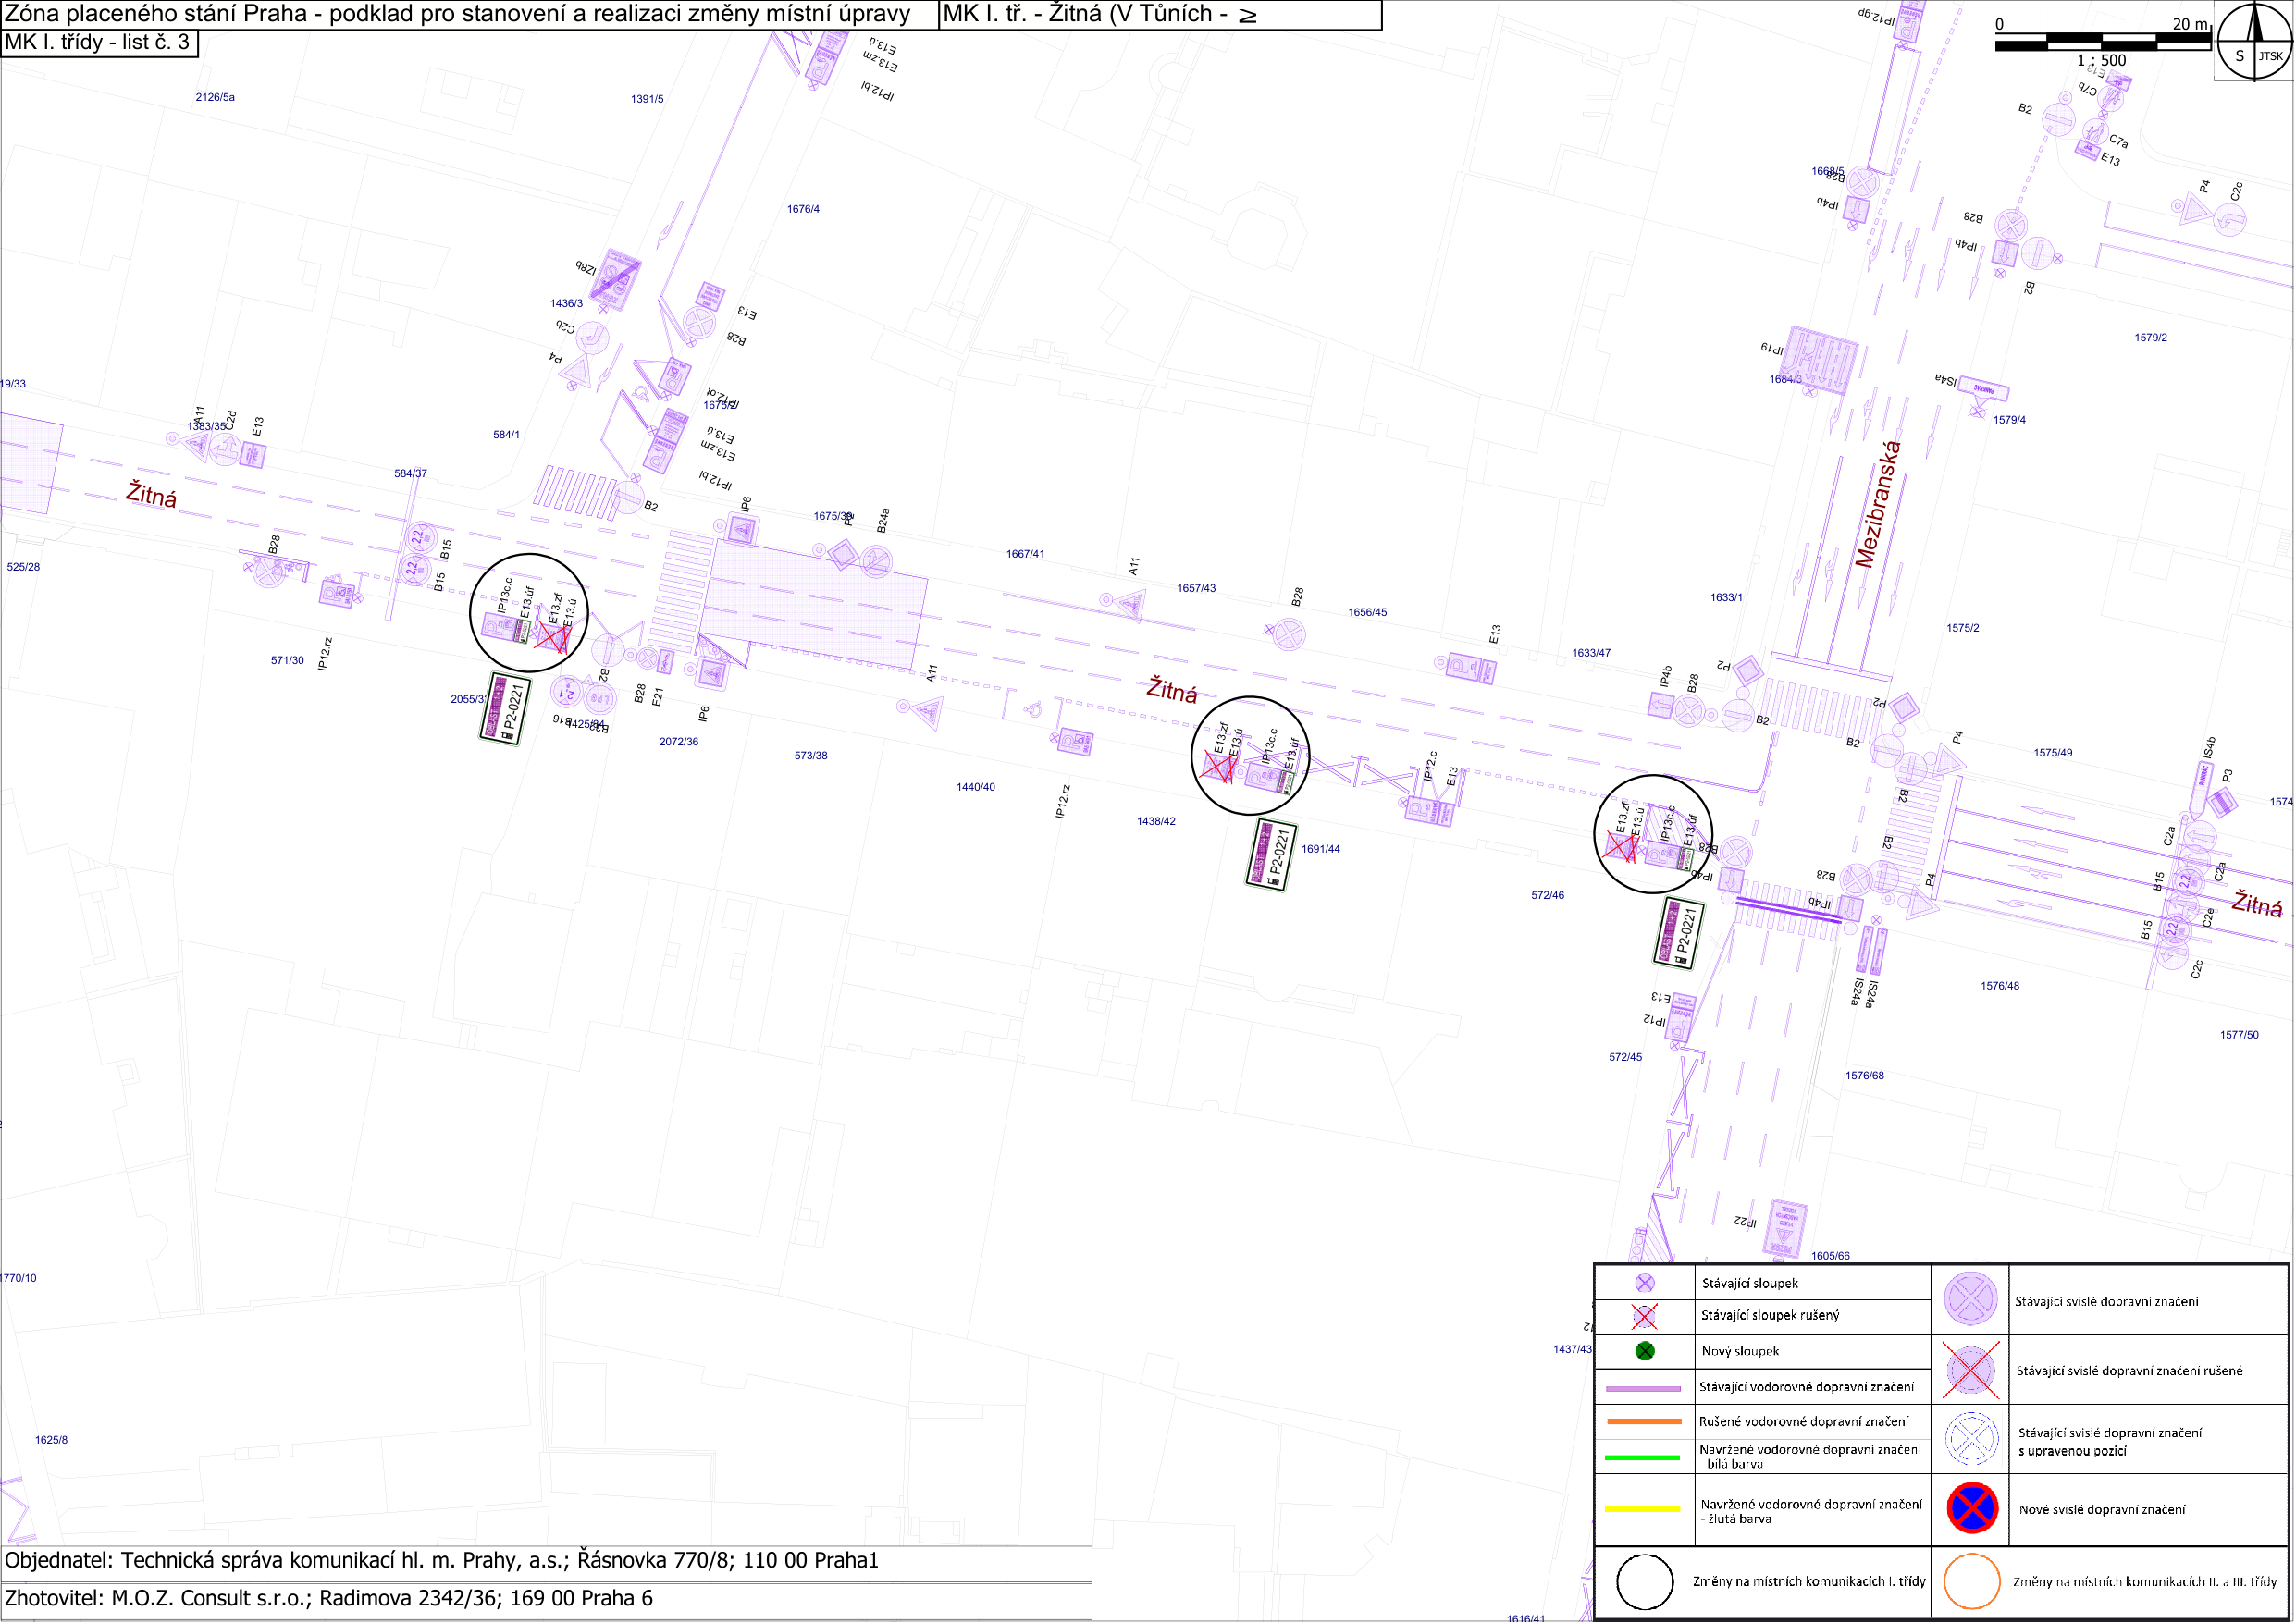Image resolution: width=2296 pixels, height=1623 pixels.
Task: Click the red-crossed sign in the circle near 572/46
Action: coord(1621,846)
